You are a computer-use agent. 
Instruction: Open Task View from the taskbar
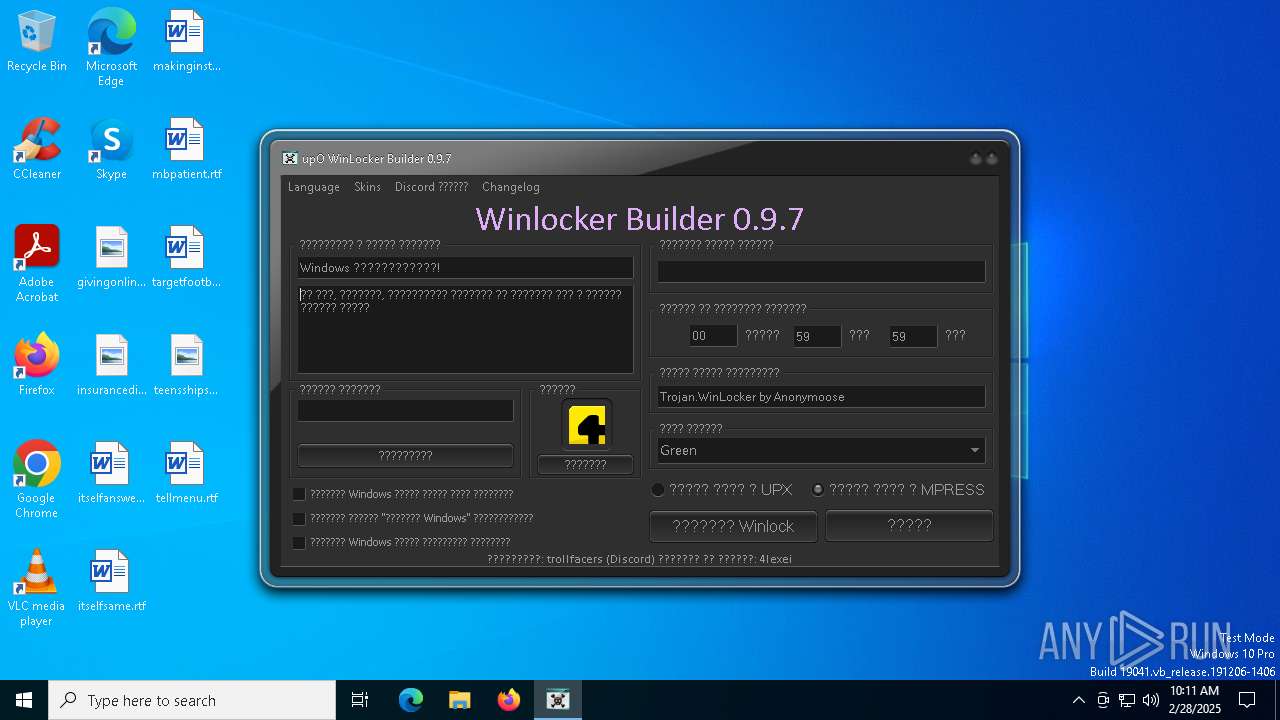pos(360,700)
